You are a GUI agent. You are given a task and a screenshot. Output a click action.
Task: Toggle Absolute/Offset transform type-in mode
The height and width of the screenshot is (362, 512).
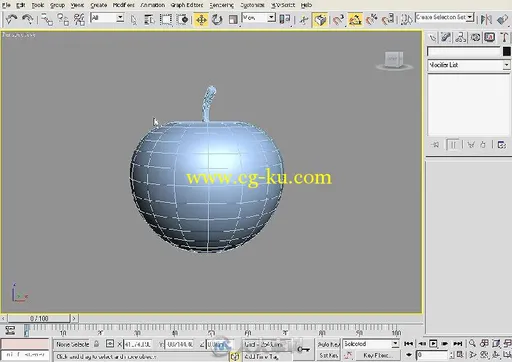110,344
